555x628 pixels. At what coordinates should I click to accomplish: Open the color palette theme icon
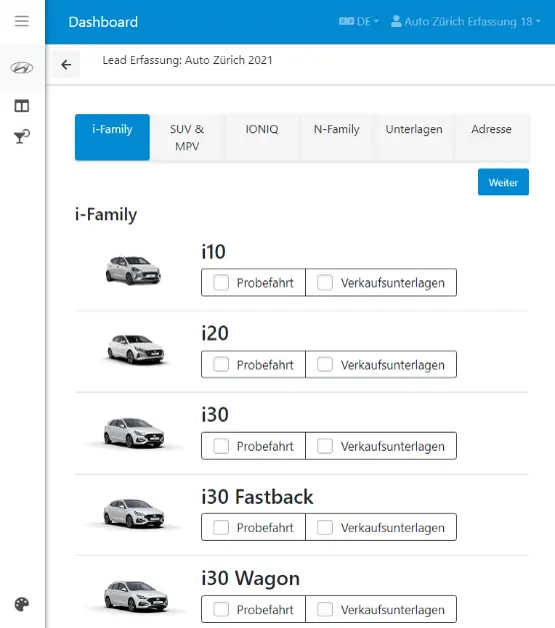pyautogui.click(x=22, y=604)
